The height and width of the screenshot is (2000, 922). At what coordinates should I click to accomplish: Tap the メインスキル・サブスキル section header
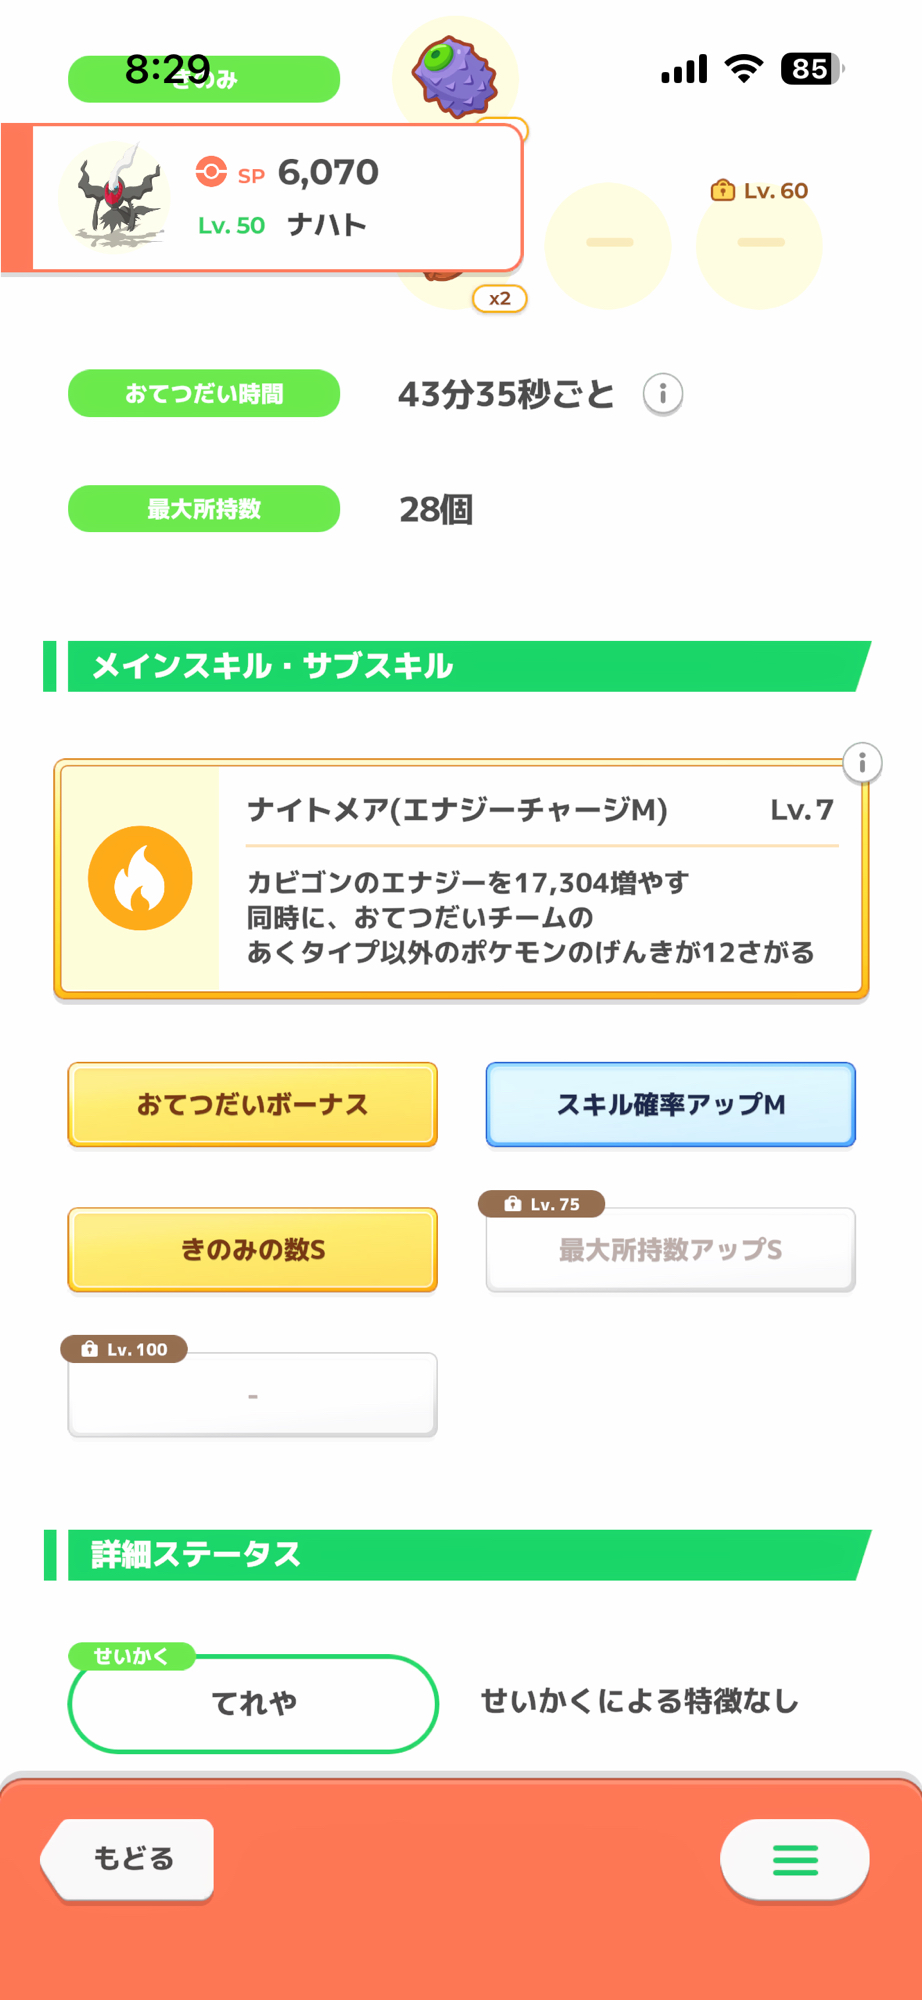(x=460, y=666)
